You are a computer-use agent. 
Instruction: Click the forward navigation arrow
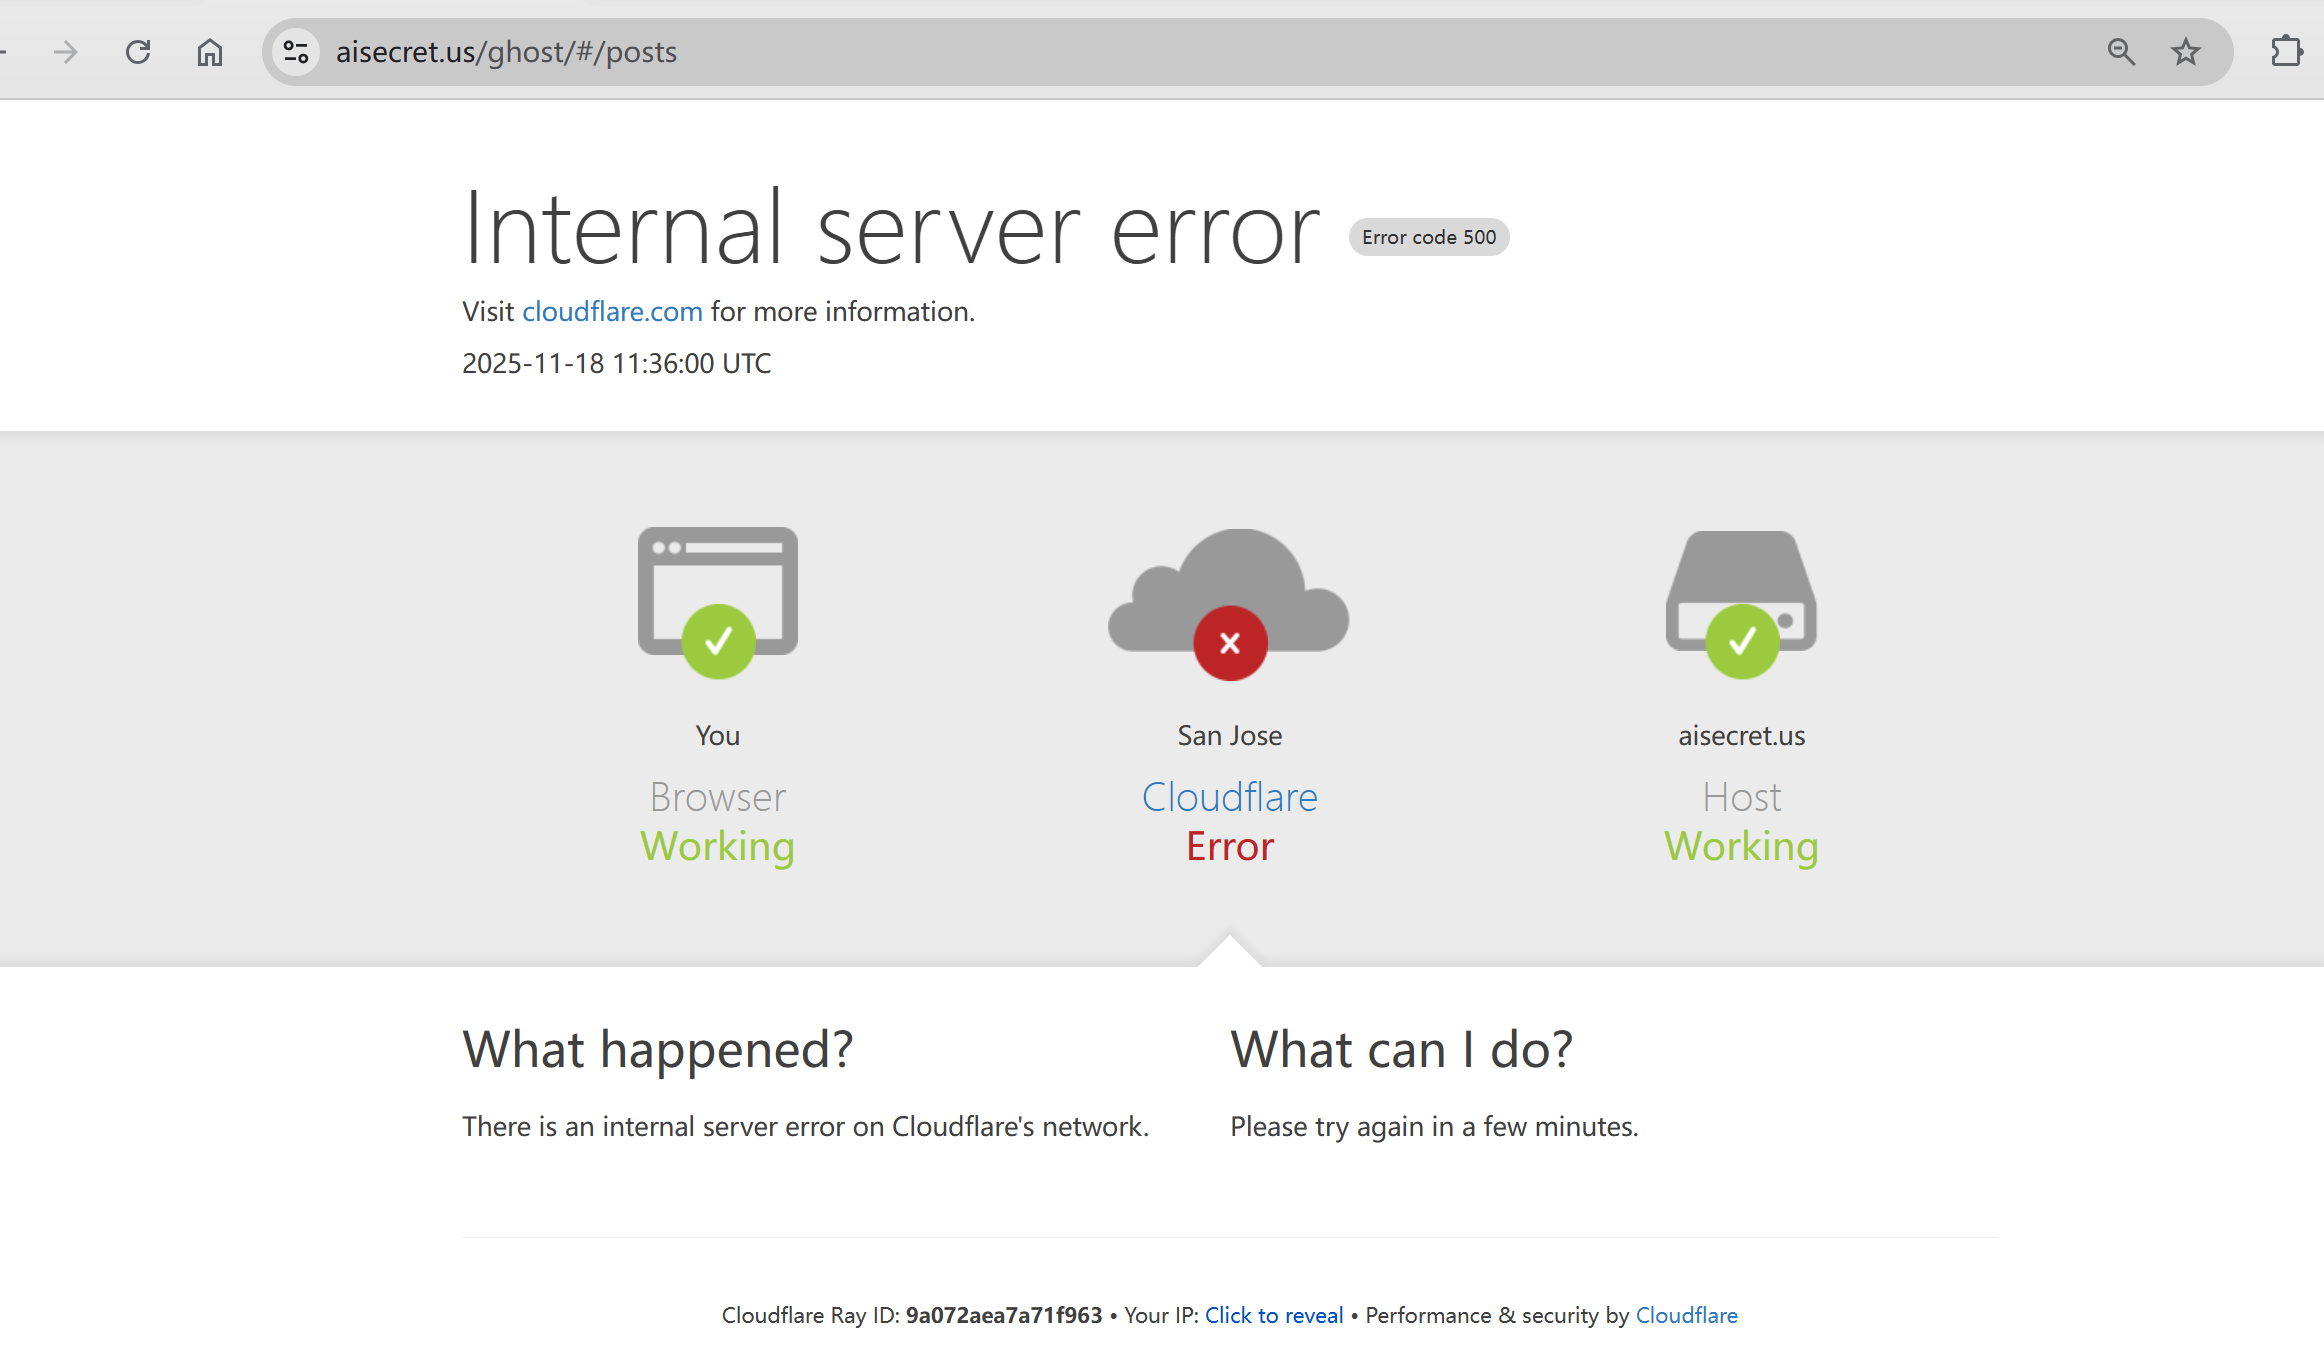tap(65, 52)
